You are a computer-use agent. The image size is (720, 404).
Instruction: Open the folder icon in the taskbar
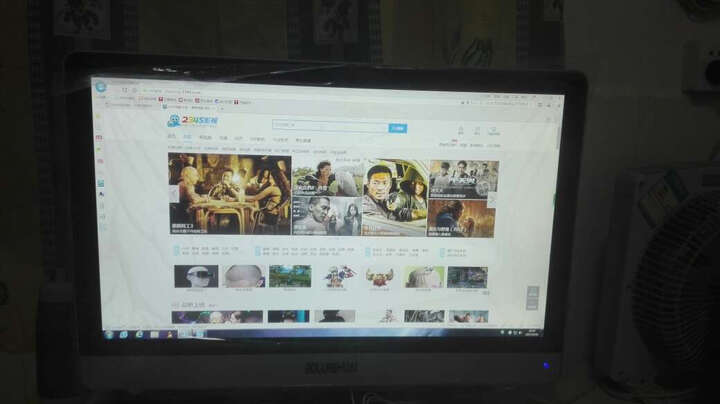coord(155,335)
